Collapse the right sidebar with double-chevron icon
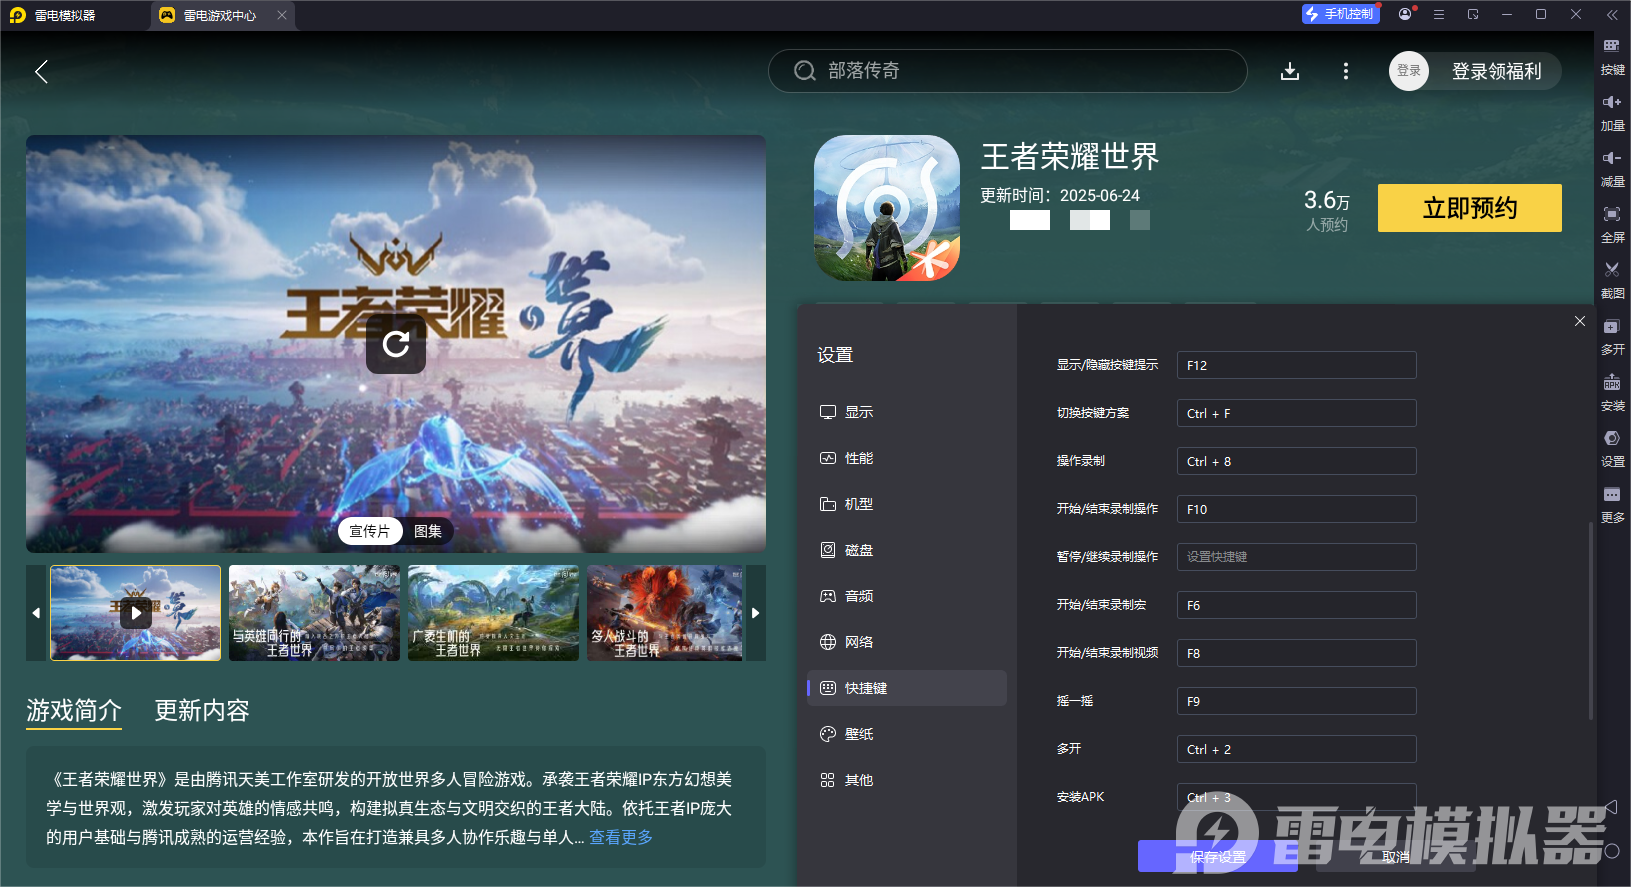Image resolution: width=1631 pixels, height=887 pixels. [1612, 14]
